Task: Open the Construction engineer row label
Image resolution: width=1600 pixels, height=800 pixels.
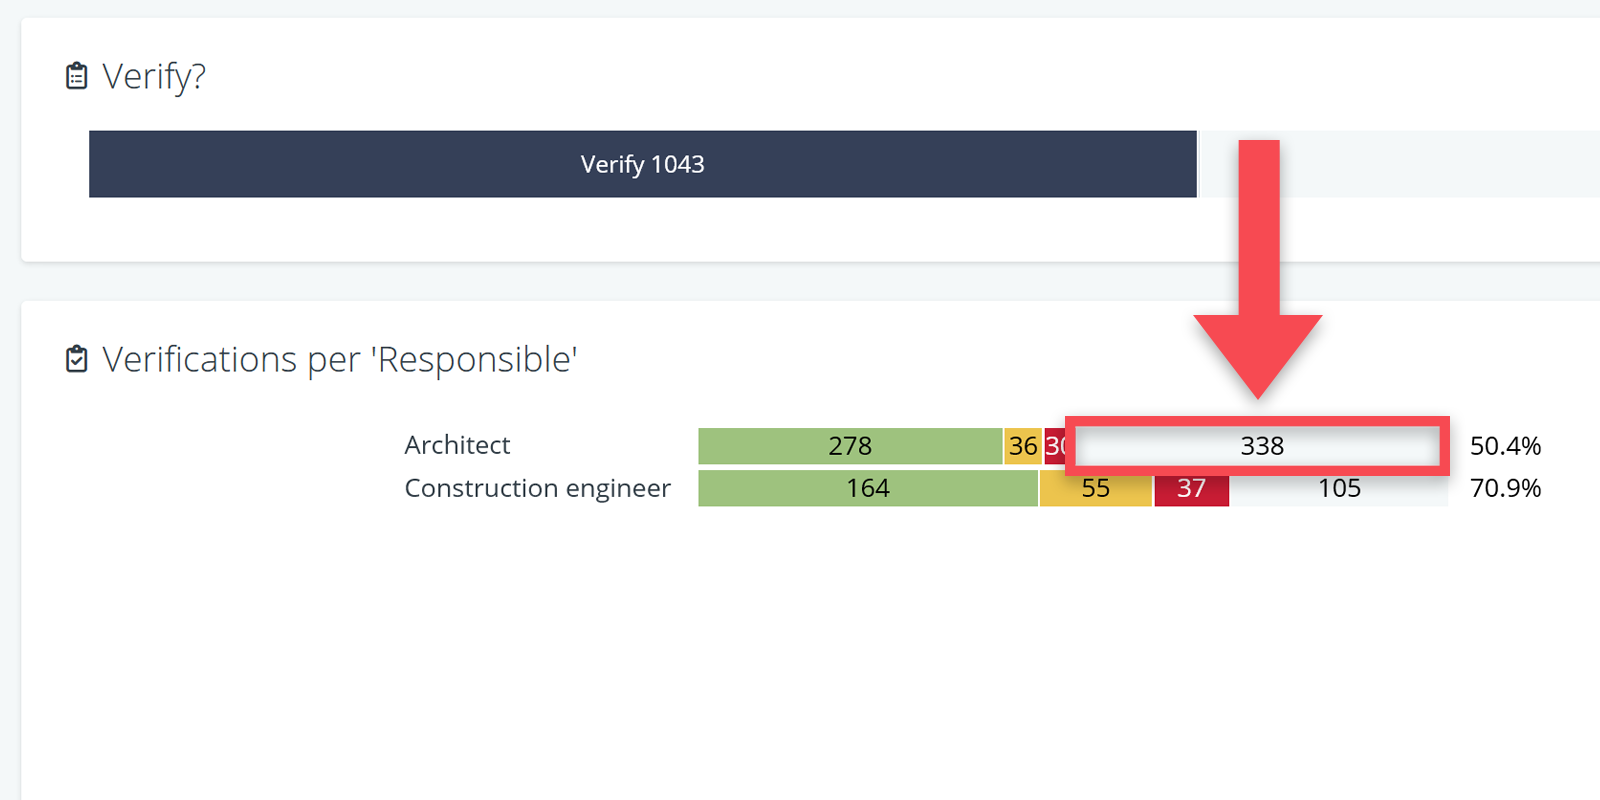Action: point(537,488)
